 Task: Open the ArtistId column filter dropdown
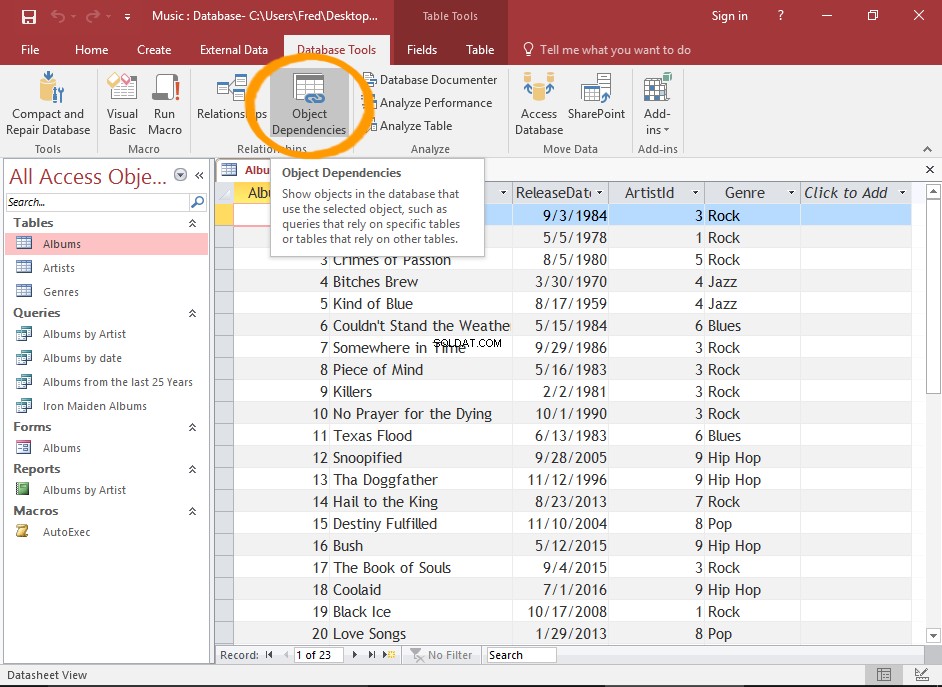[695, 193]
